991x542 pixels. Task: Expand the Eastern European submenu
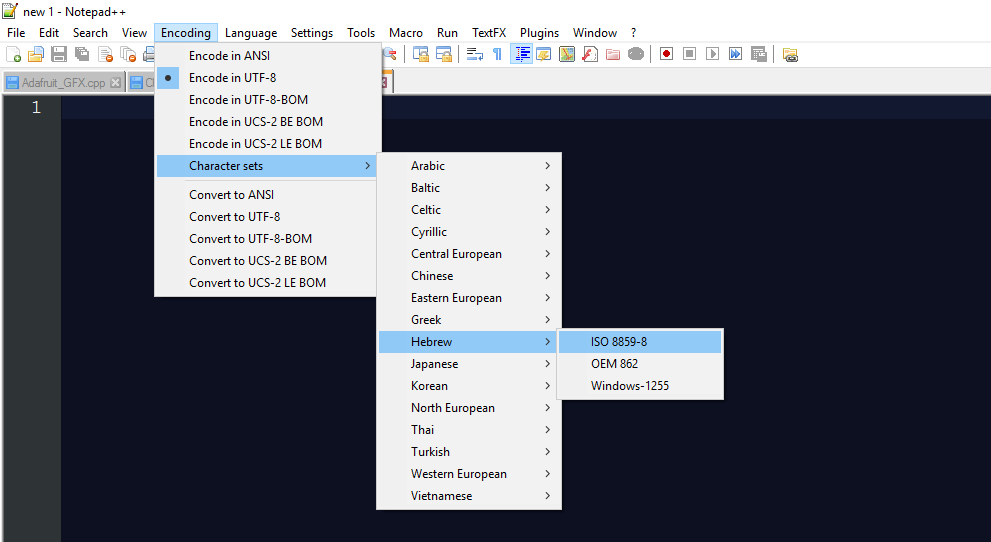point(469,298)
